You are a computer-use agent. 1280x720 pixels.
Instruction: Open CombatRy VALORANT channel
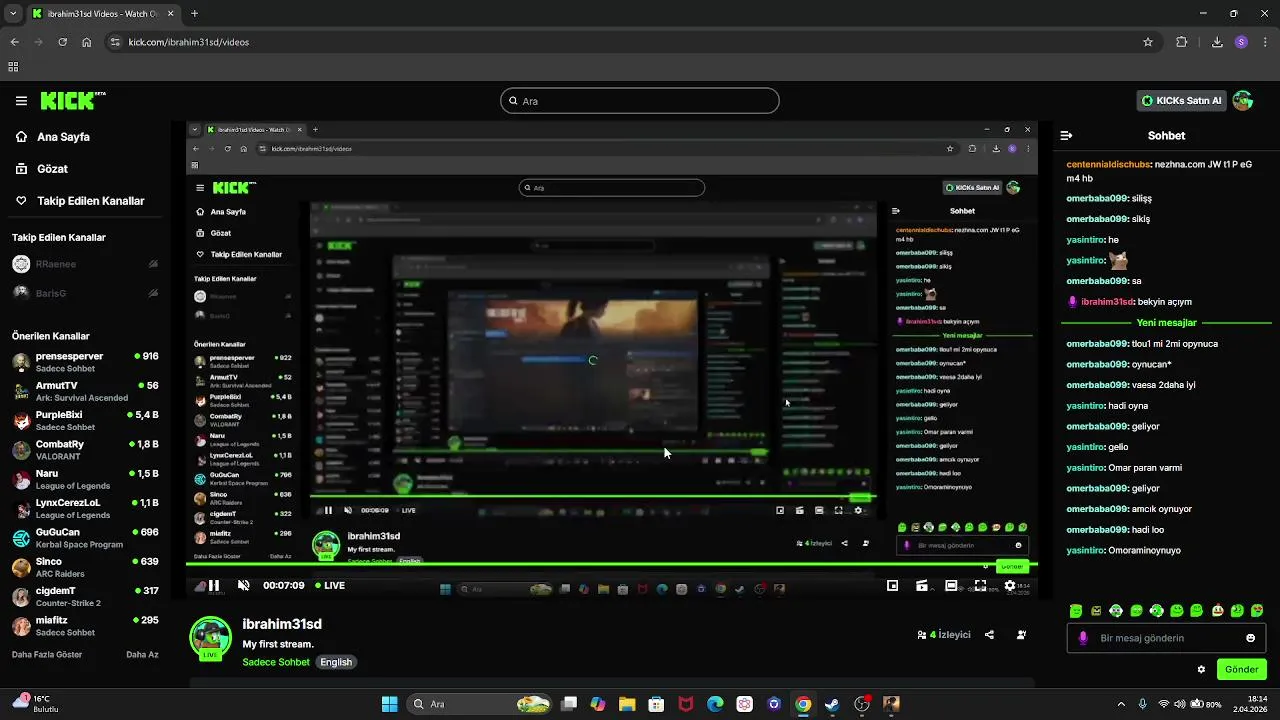tap(85, 450)
